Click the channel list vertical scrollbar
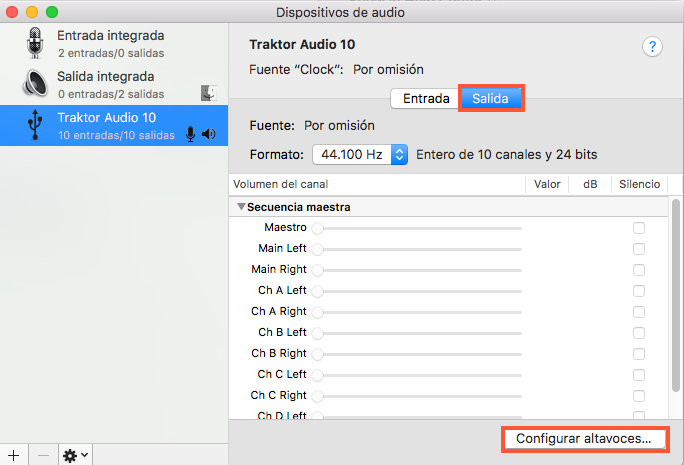Screen dimensions: 684x465 click(676, 295)
